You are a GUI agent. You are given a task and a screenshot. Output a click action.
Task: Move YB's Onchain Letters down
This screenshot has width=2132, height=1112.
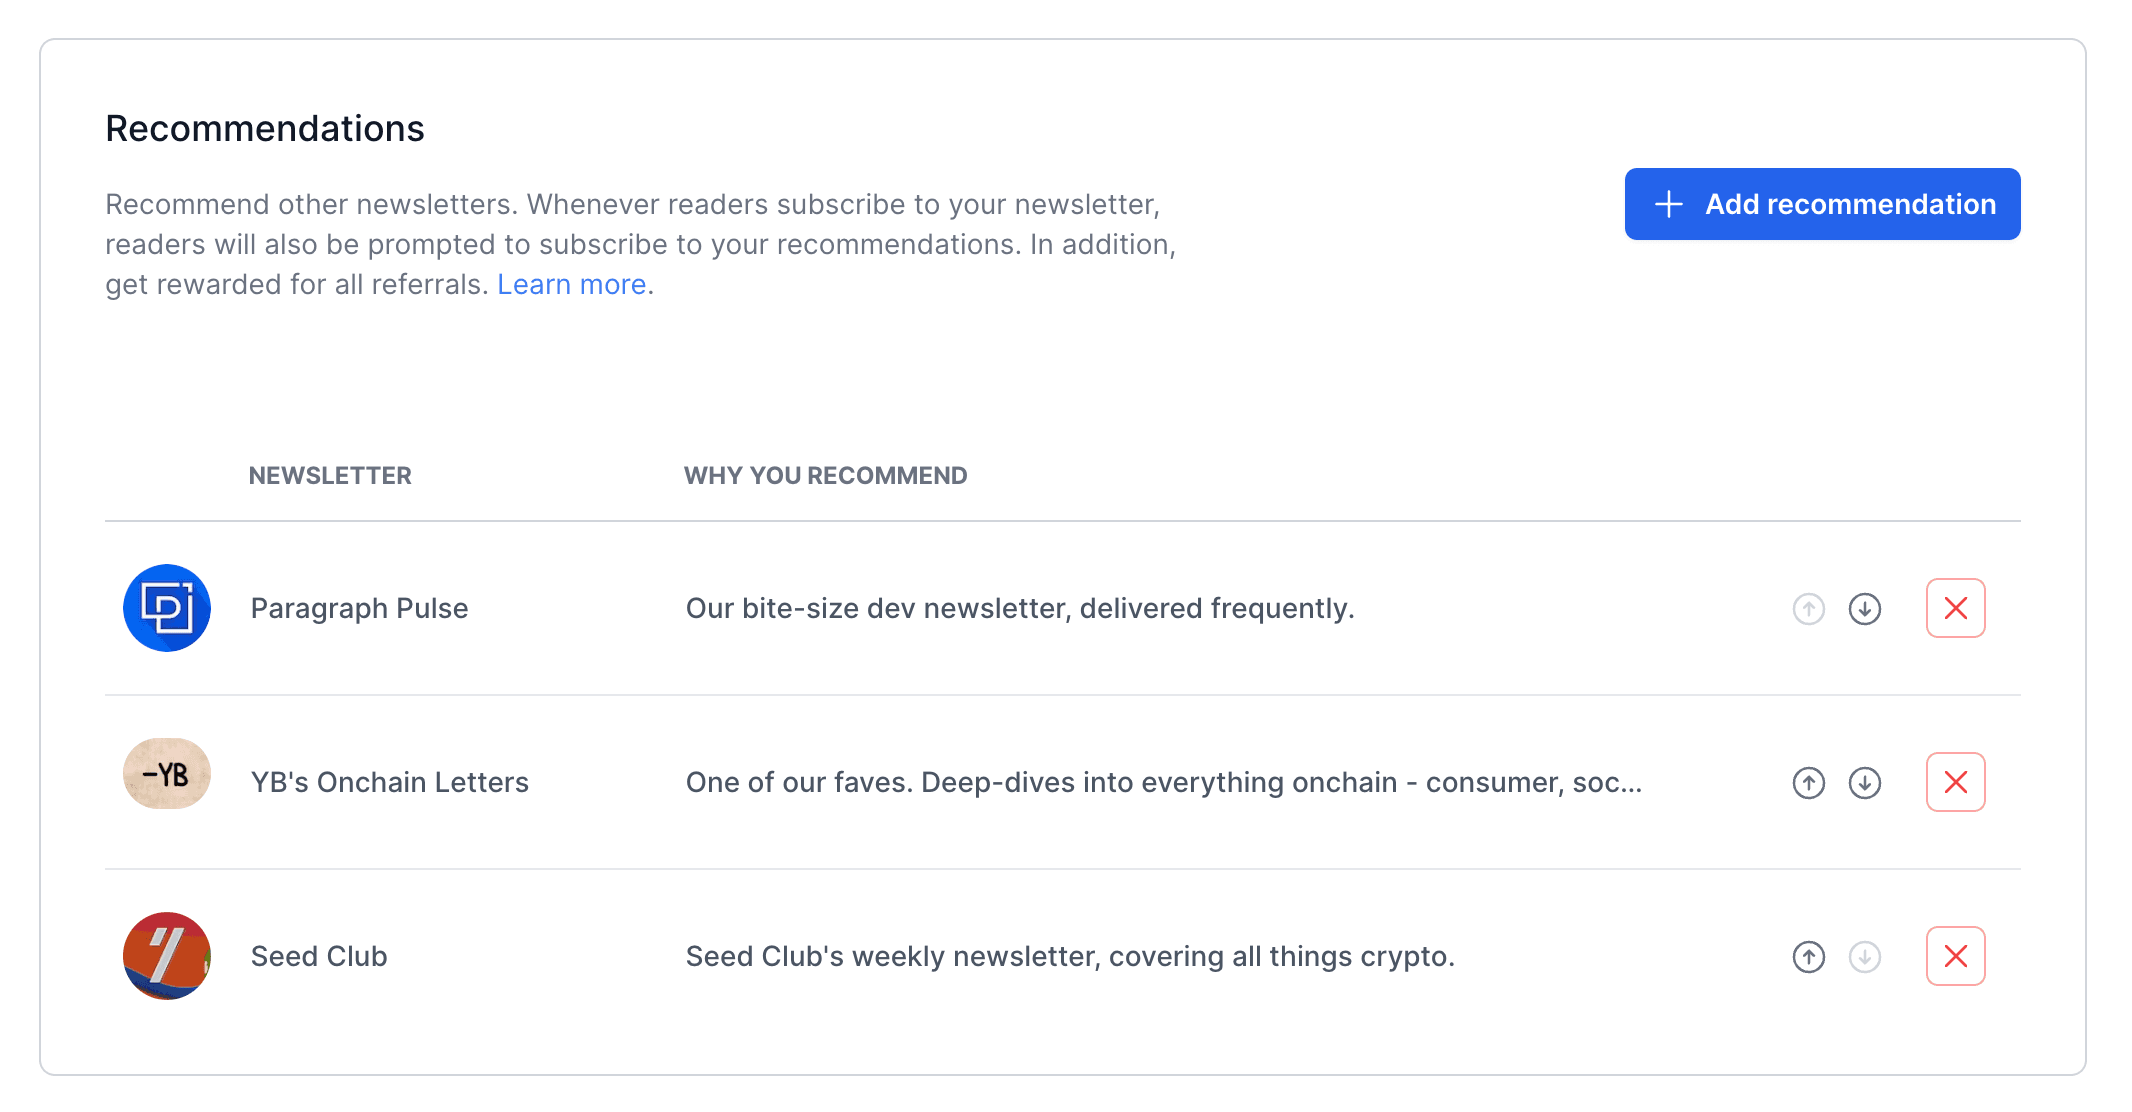click(x=1864, y=782)
